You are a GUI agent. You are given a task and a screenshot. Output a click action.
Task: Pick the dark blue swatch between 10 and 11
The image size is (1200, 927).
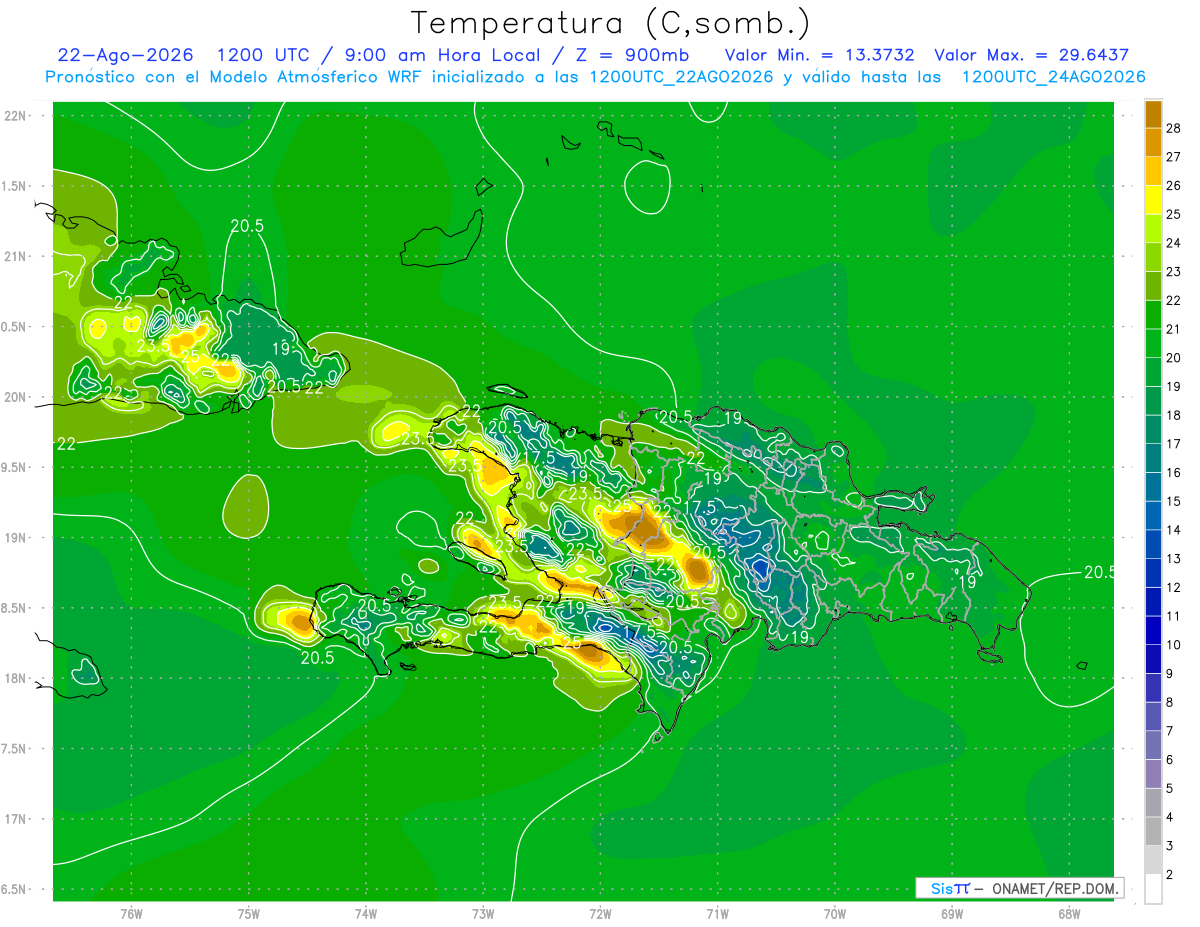coord(1153,631)
